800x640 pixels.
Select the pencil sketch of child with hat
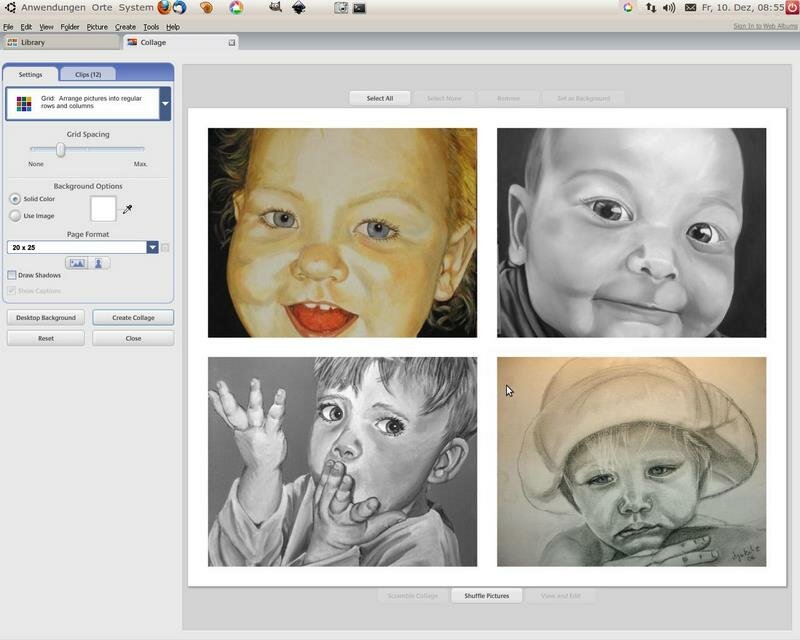[632, 462]
